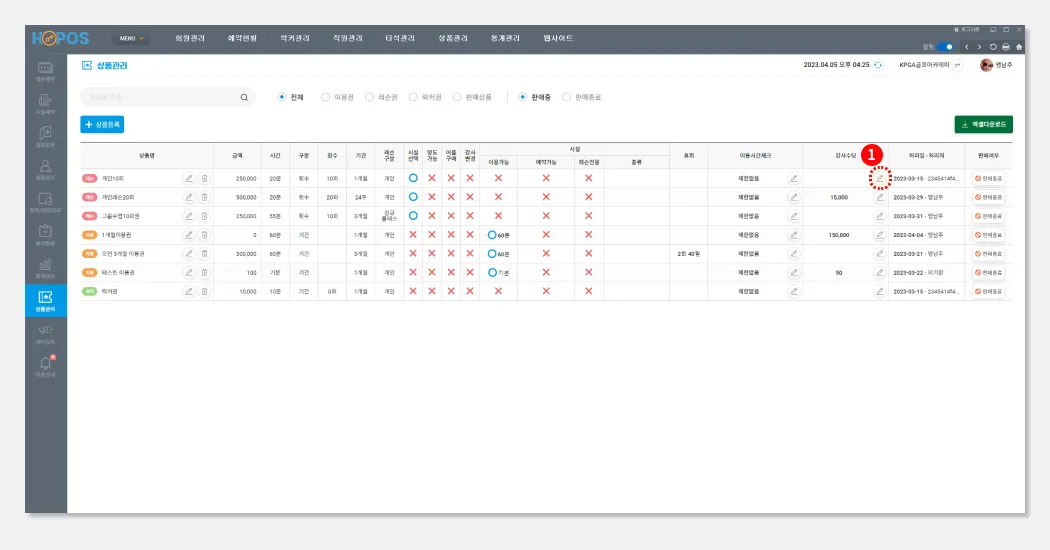
Task: Go to home via the house icon
Action: click(x=1019, y=47)
